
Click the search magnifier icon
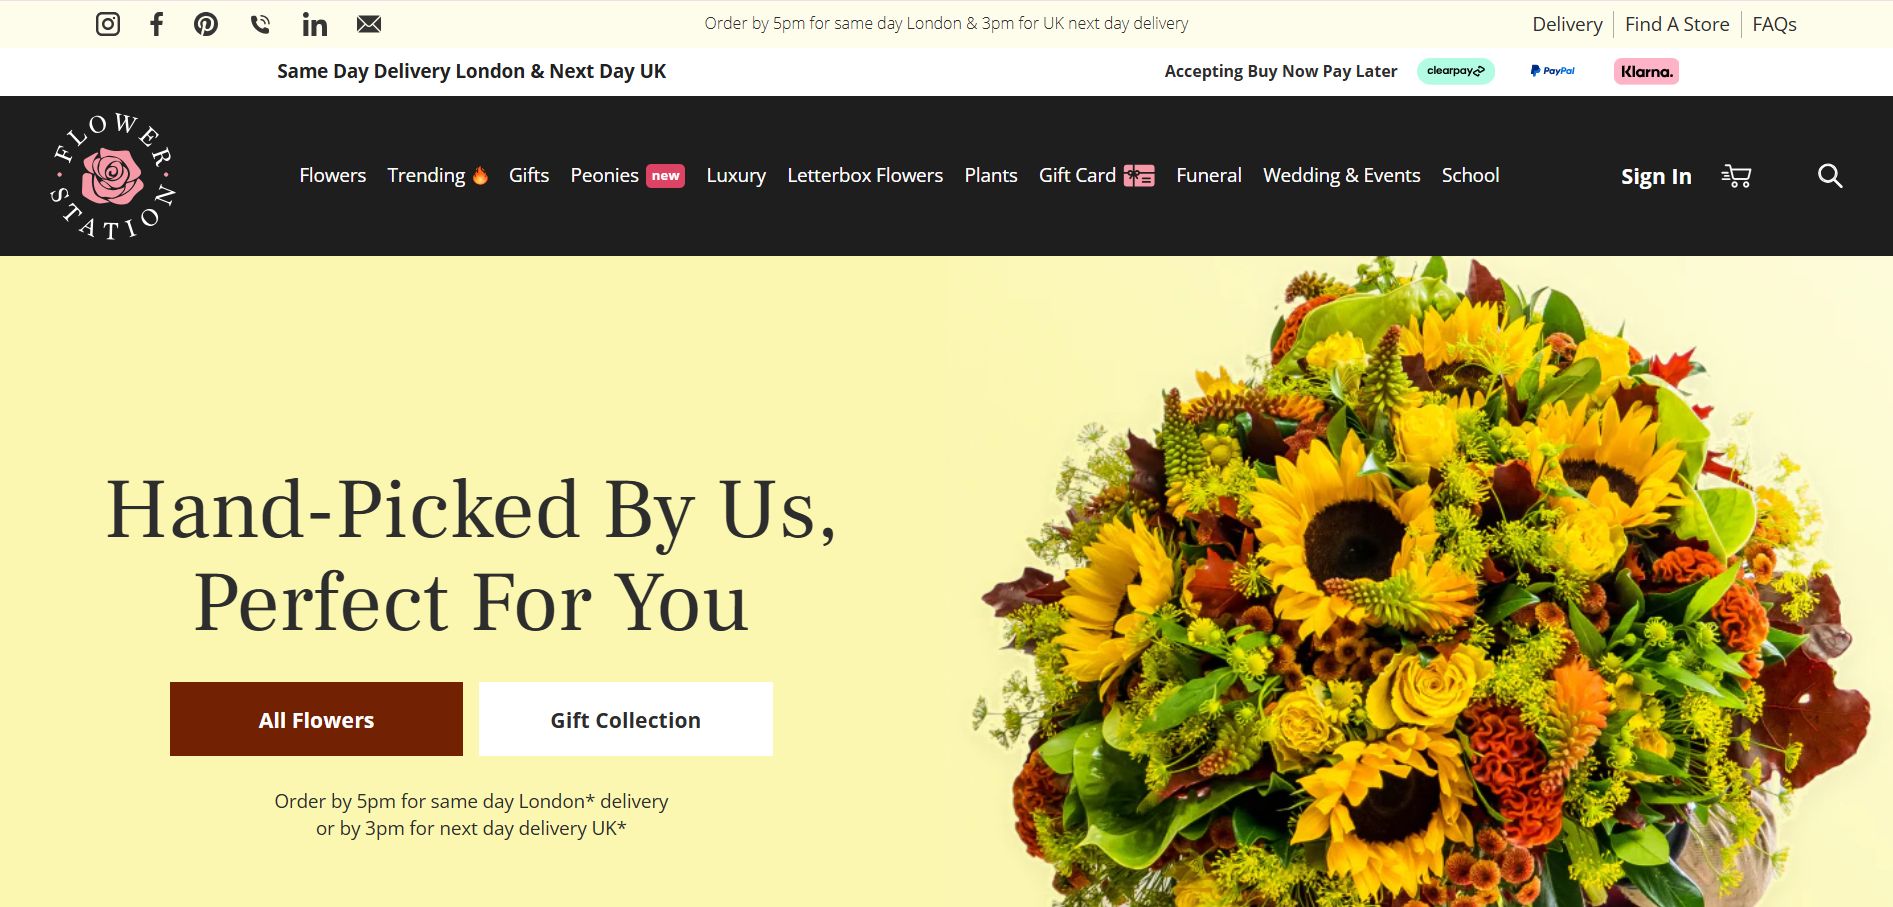point(1830,176)
